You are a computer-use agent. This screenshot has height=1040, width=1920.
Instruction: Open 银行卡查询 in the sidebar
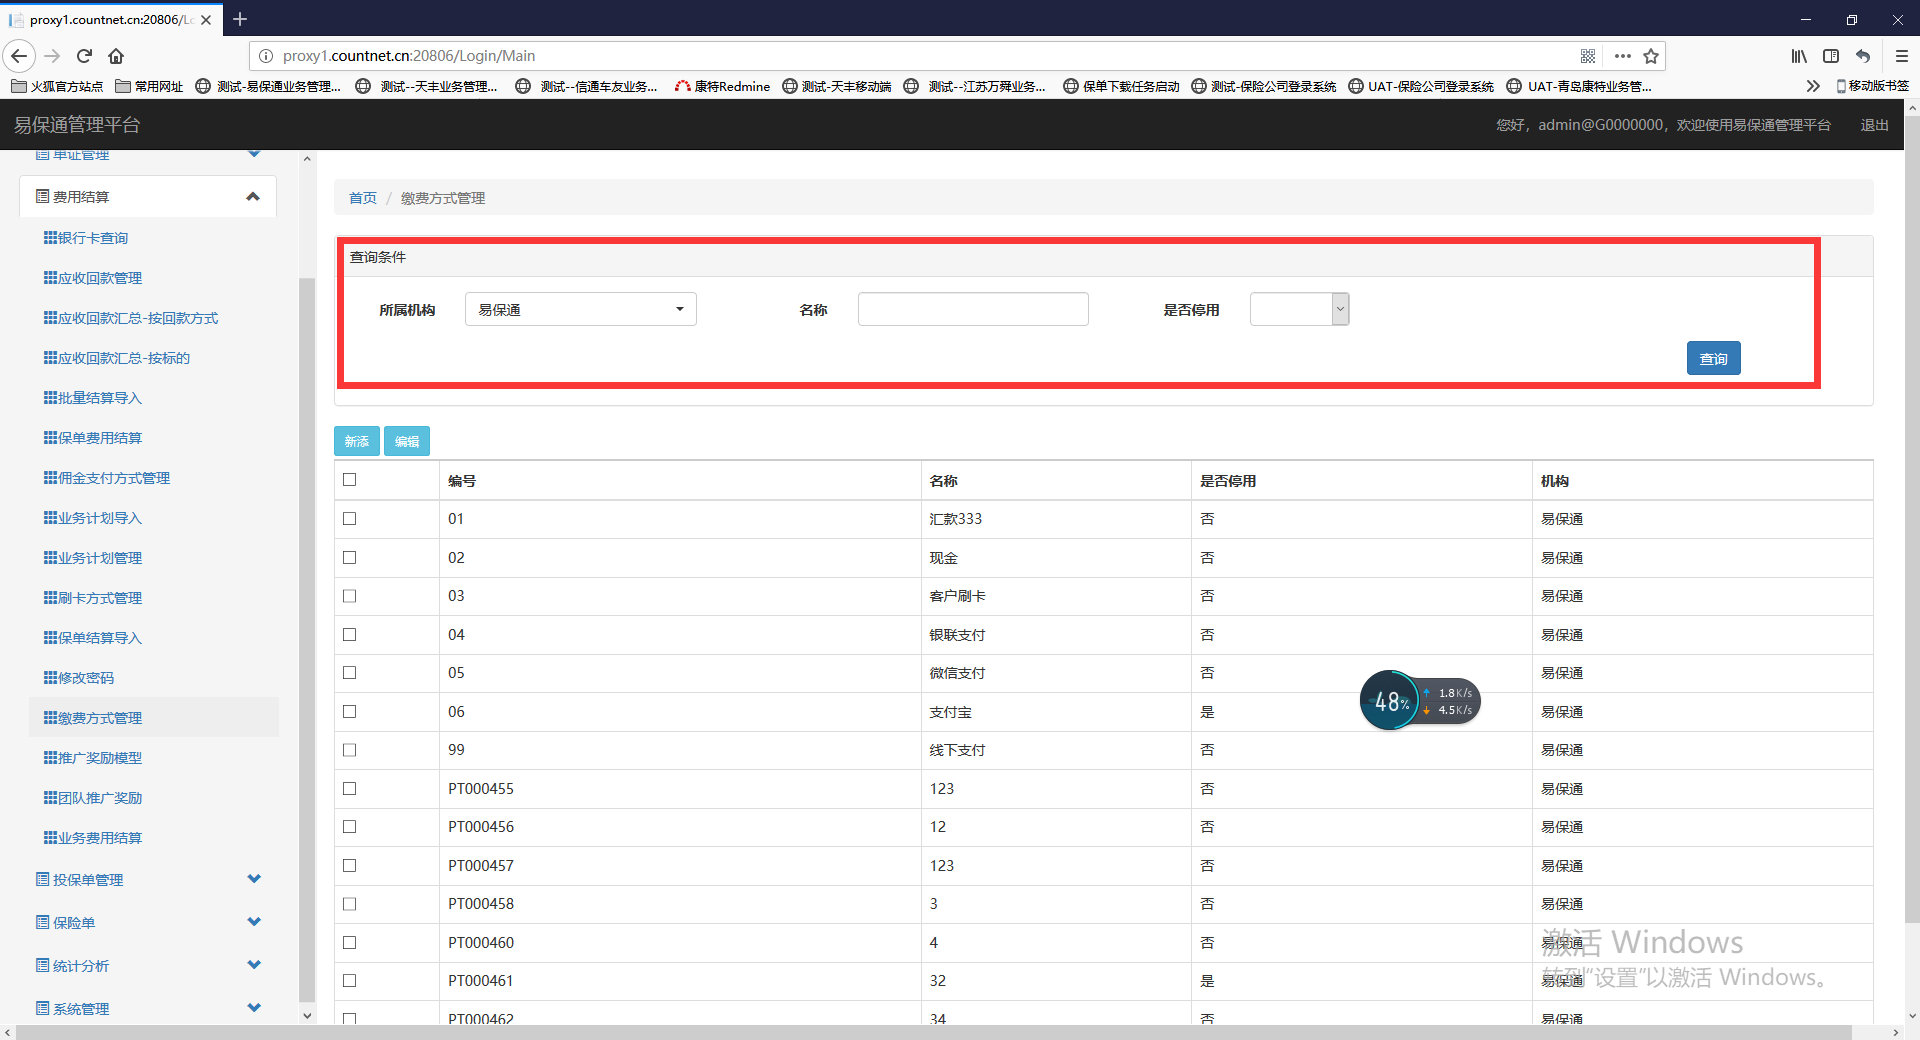[x=86, y=238]
